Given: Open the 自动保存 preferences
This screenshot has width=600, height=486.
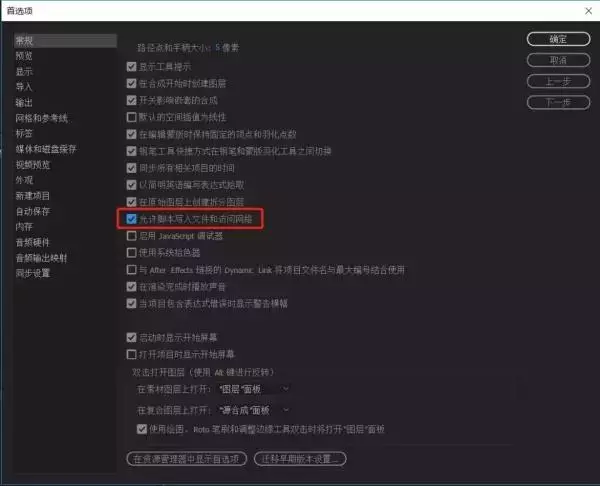Looking at the screenshot, I should tap(33, 211).
